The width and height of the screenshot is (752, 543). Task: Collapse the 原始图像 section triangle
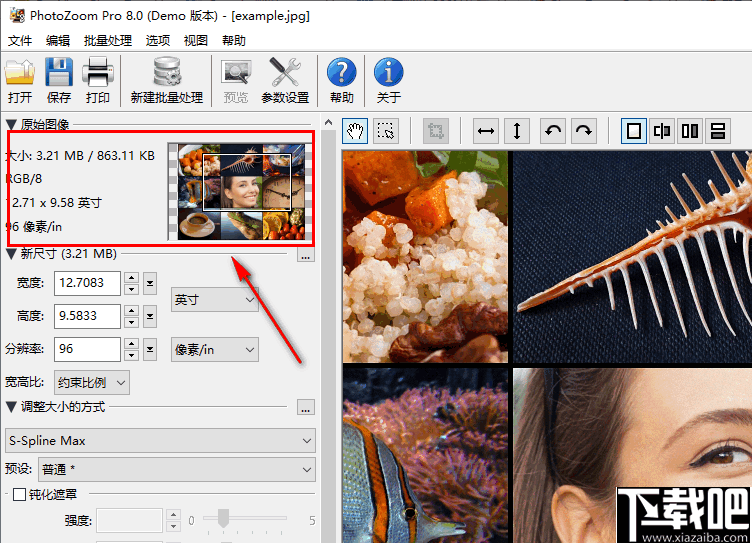(12, 125)
